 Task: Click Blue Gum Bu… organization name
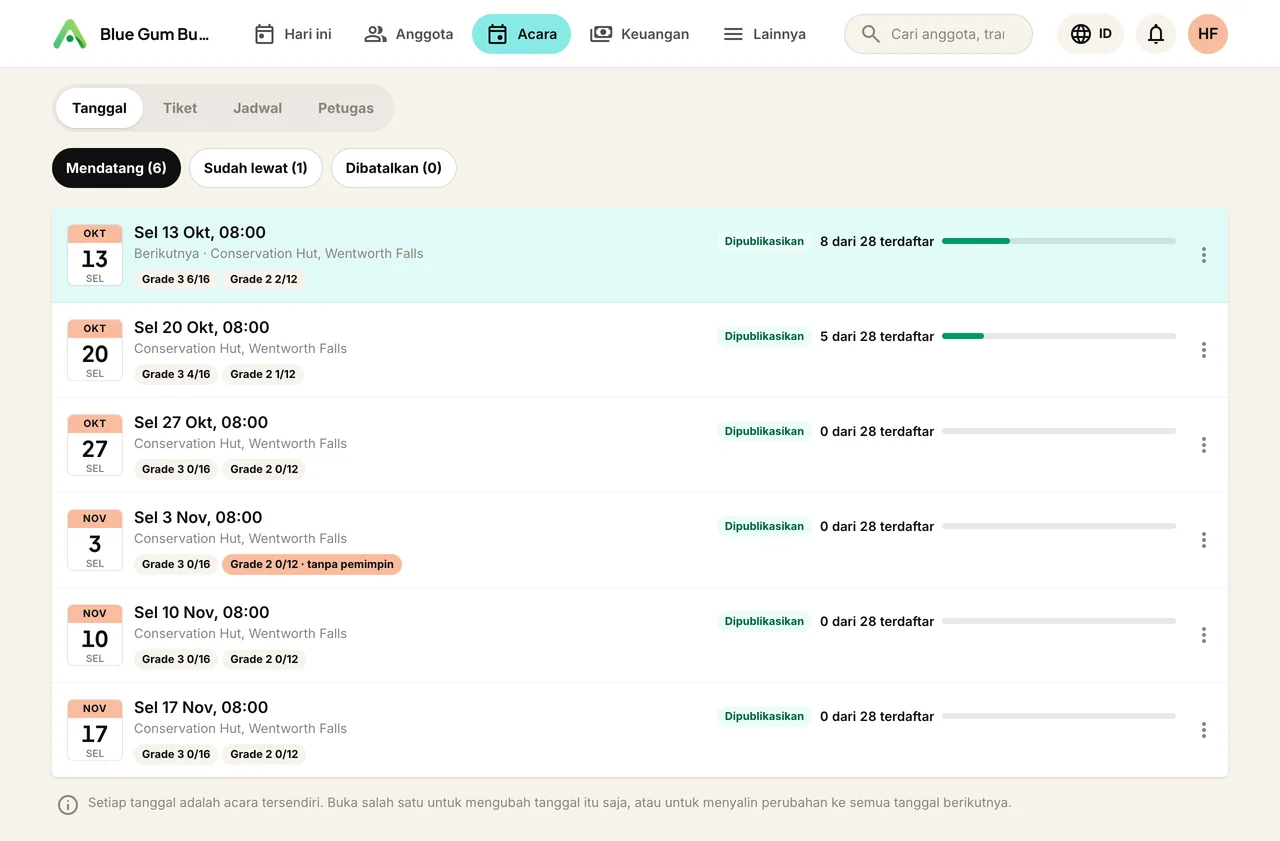point(155,34)
